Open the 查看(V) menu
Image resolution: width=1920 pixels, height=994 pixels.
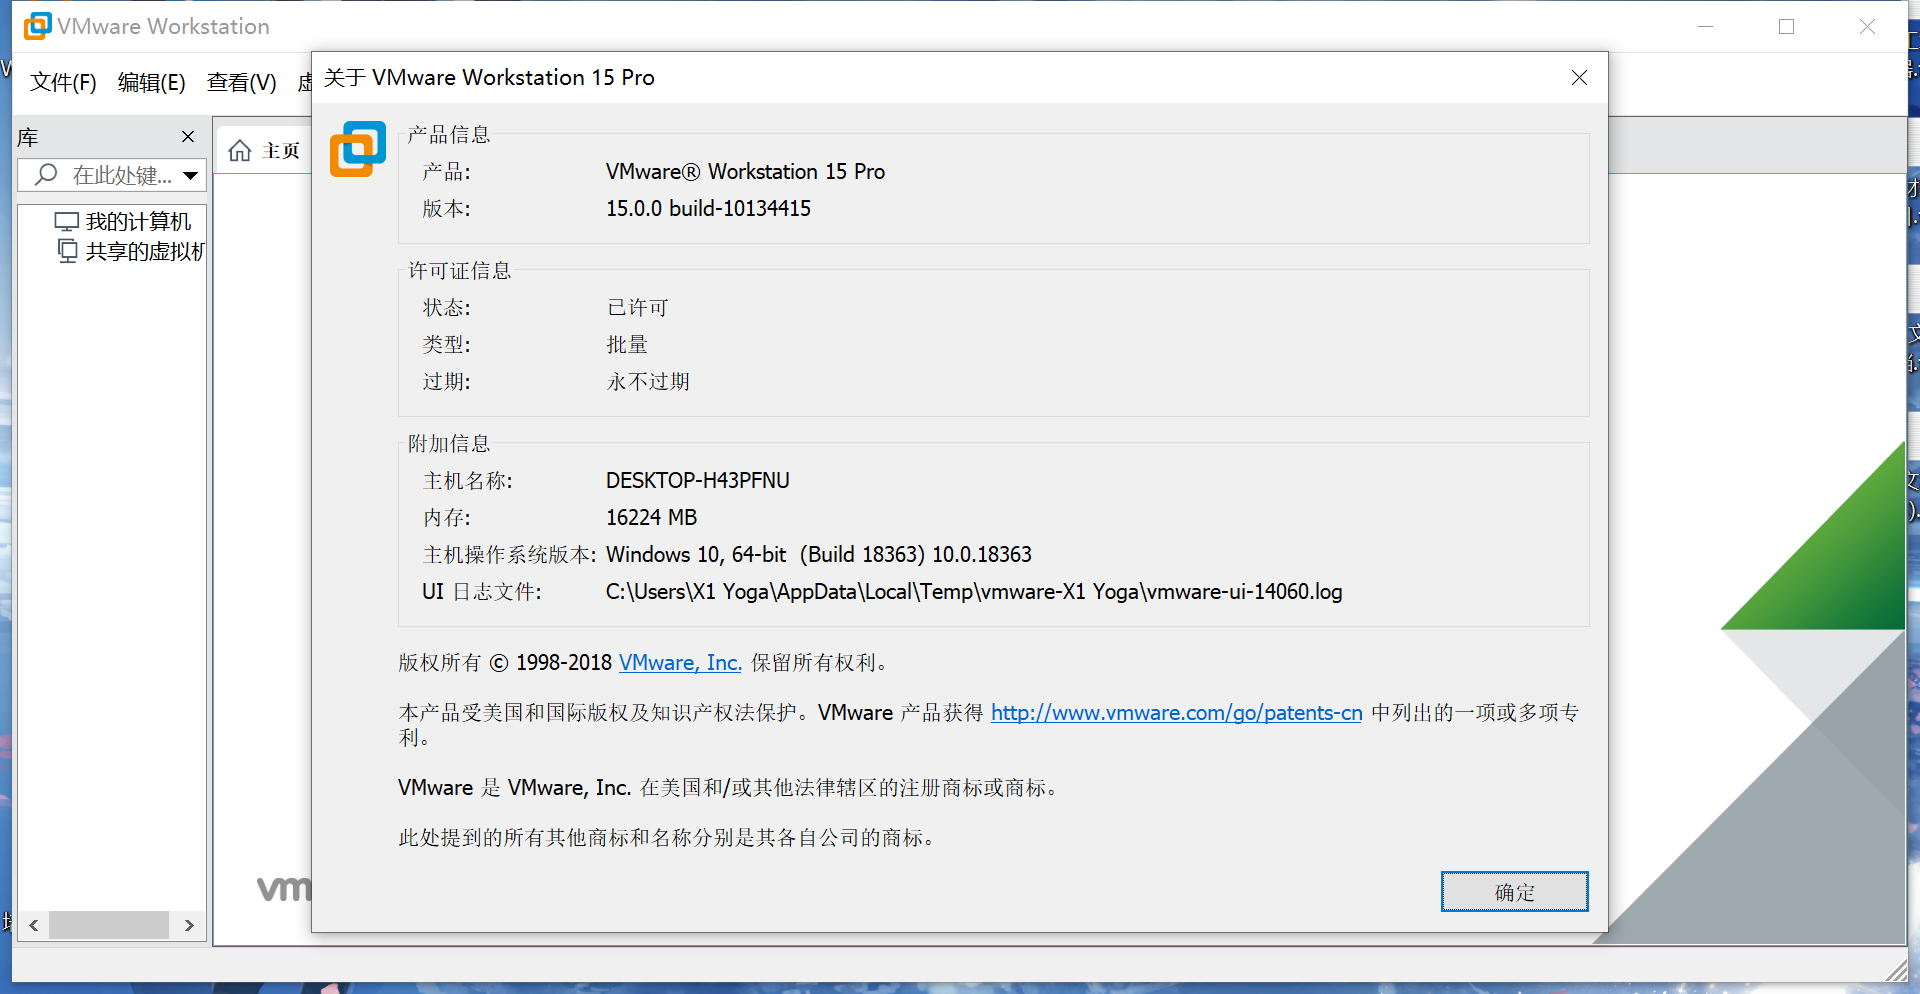[241, 82]
